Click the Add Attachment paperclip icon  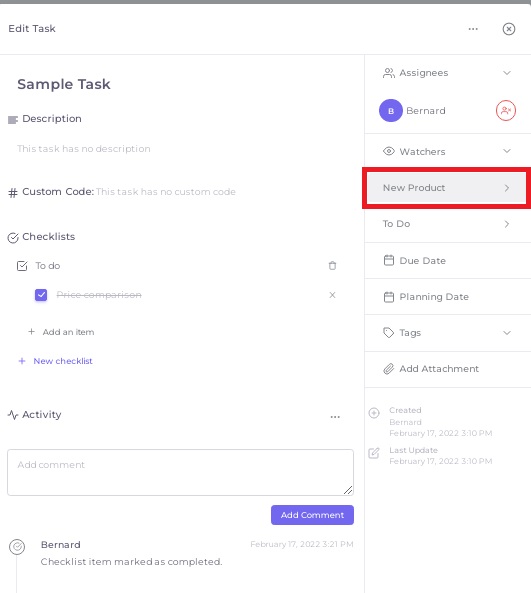(389, 369)
